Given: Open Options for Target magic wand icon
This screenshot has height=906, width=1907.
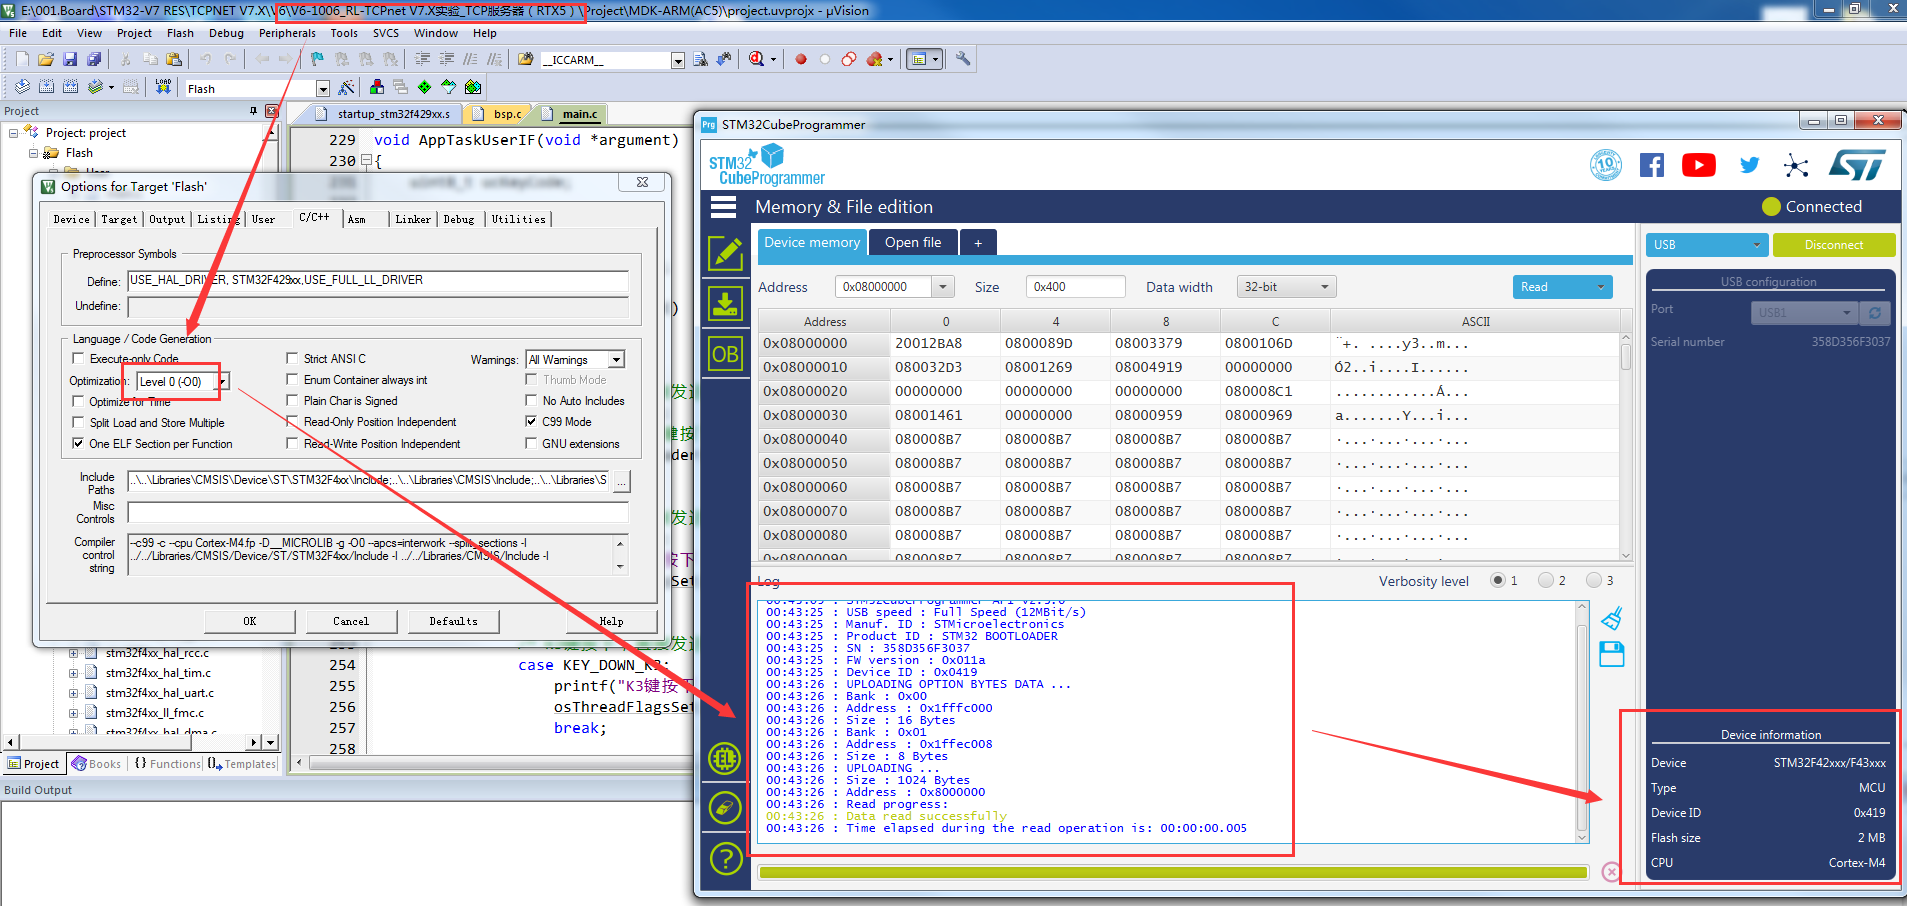Looking at the screenshot, I should tap(346, 88).
